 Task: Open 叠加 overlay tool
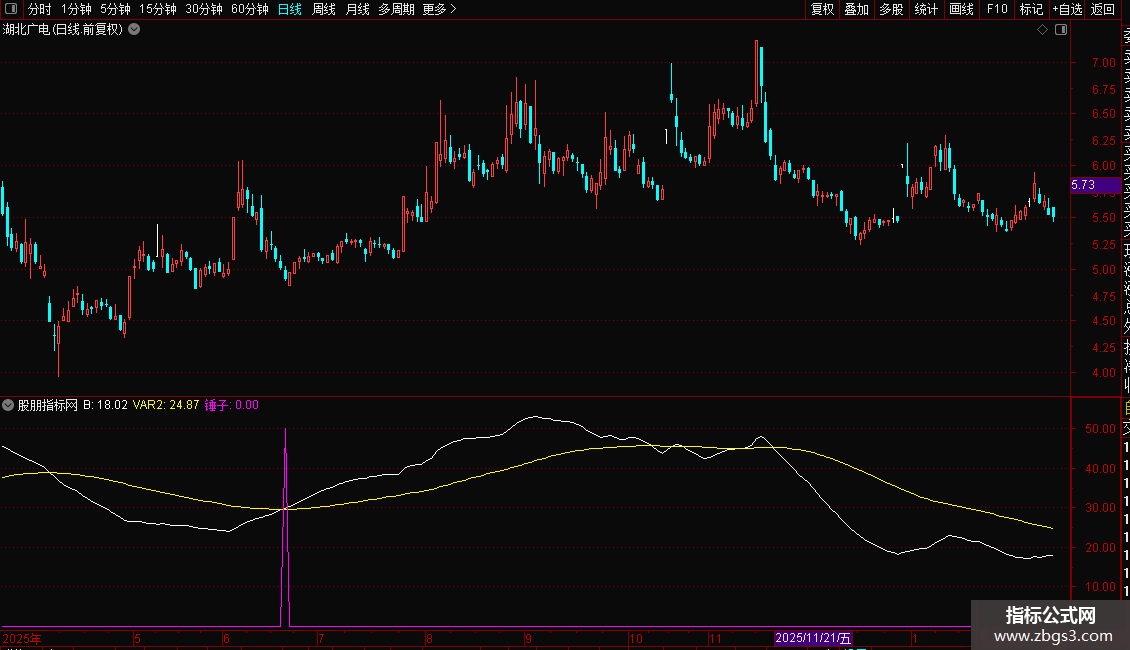[x=856, y=9]
